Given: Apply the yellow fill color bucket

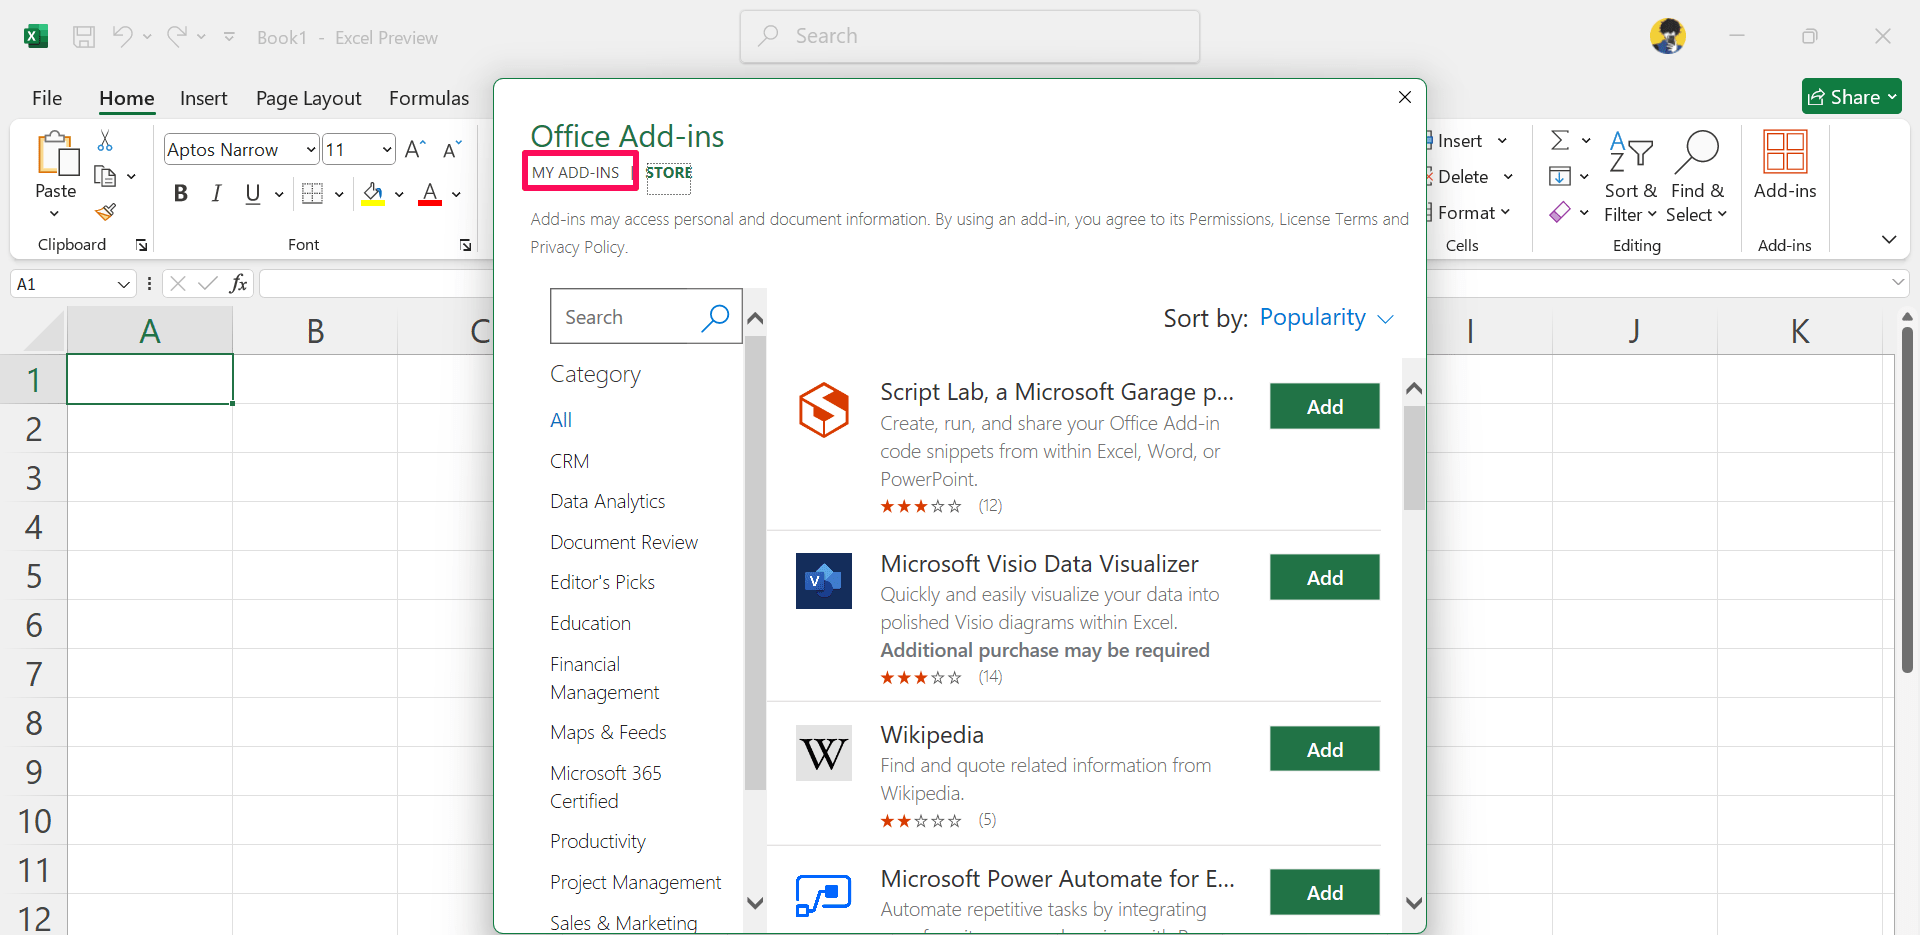Looking at the screenshot, I should 373,193.
